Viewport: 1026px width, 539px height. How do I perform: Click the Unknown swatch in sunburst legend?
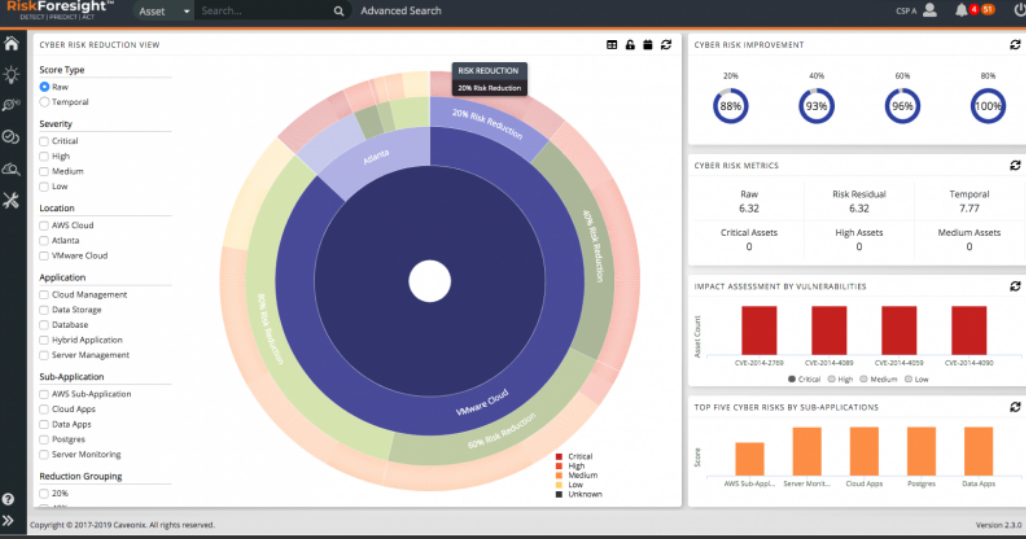pyautogui.click(x=559, y=495)
